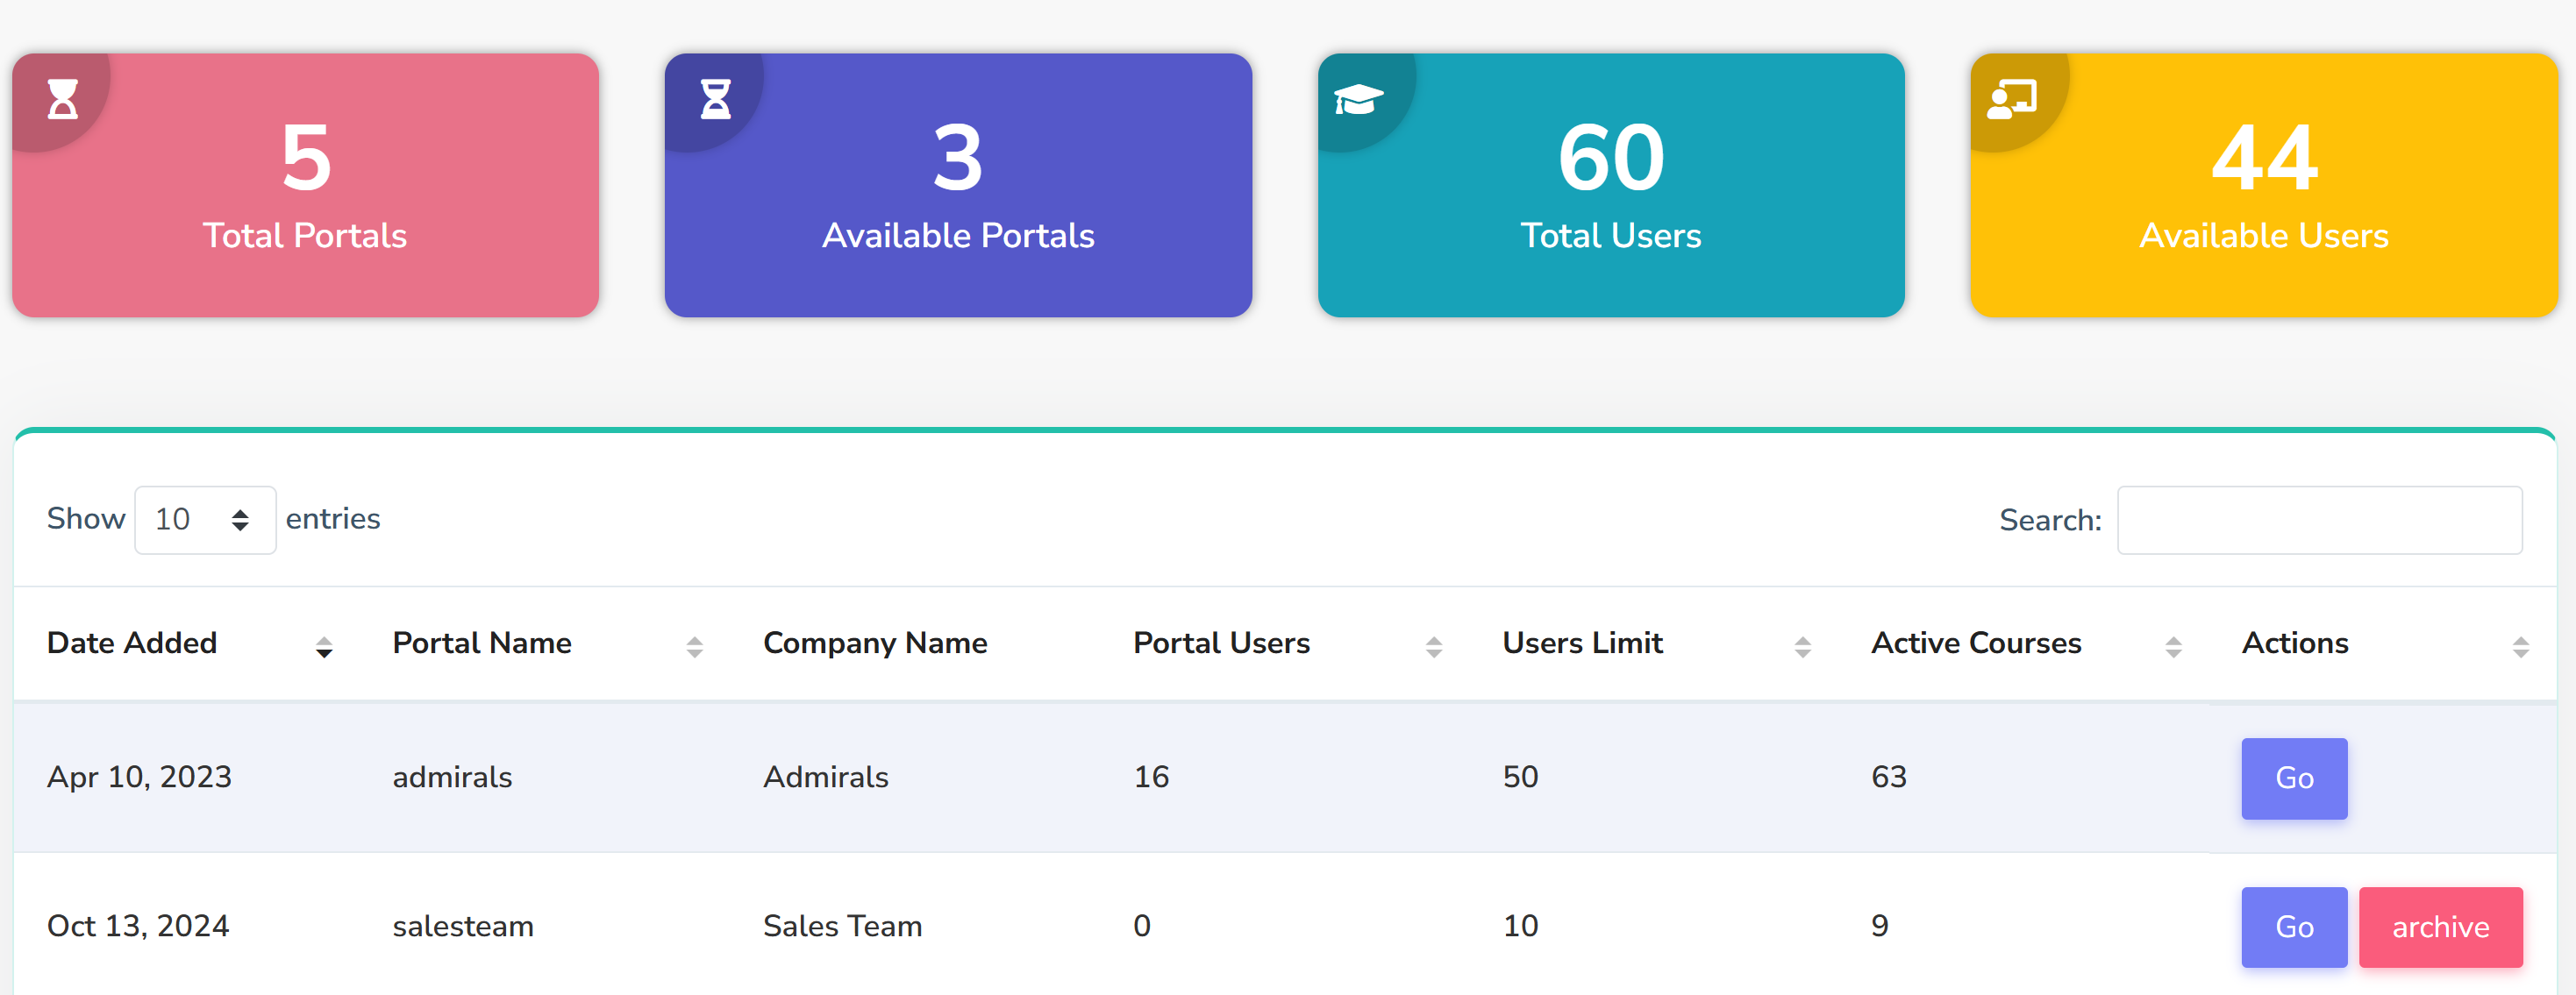Click the Date Added sort arrows icon
The height and width of the screenshot is (995, 2576).
324,647
